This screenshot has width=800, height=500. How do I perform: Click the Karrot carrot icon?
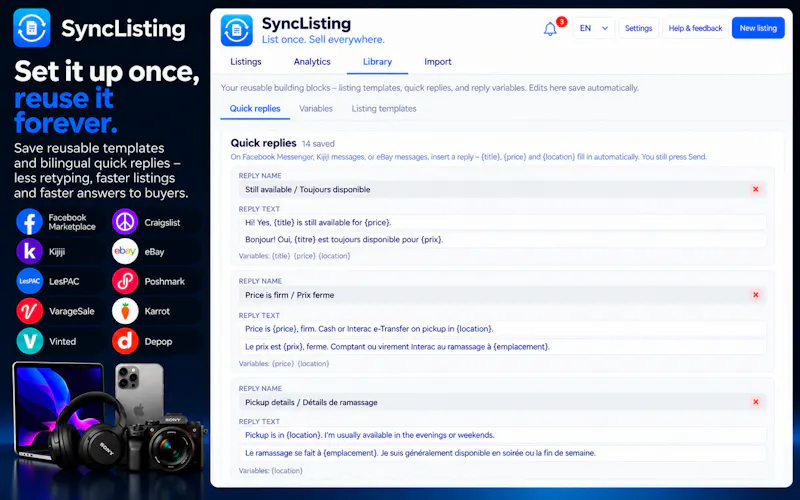[125, 311]
